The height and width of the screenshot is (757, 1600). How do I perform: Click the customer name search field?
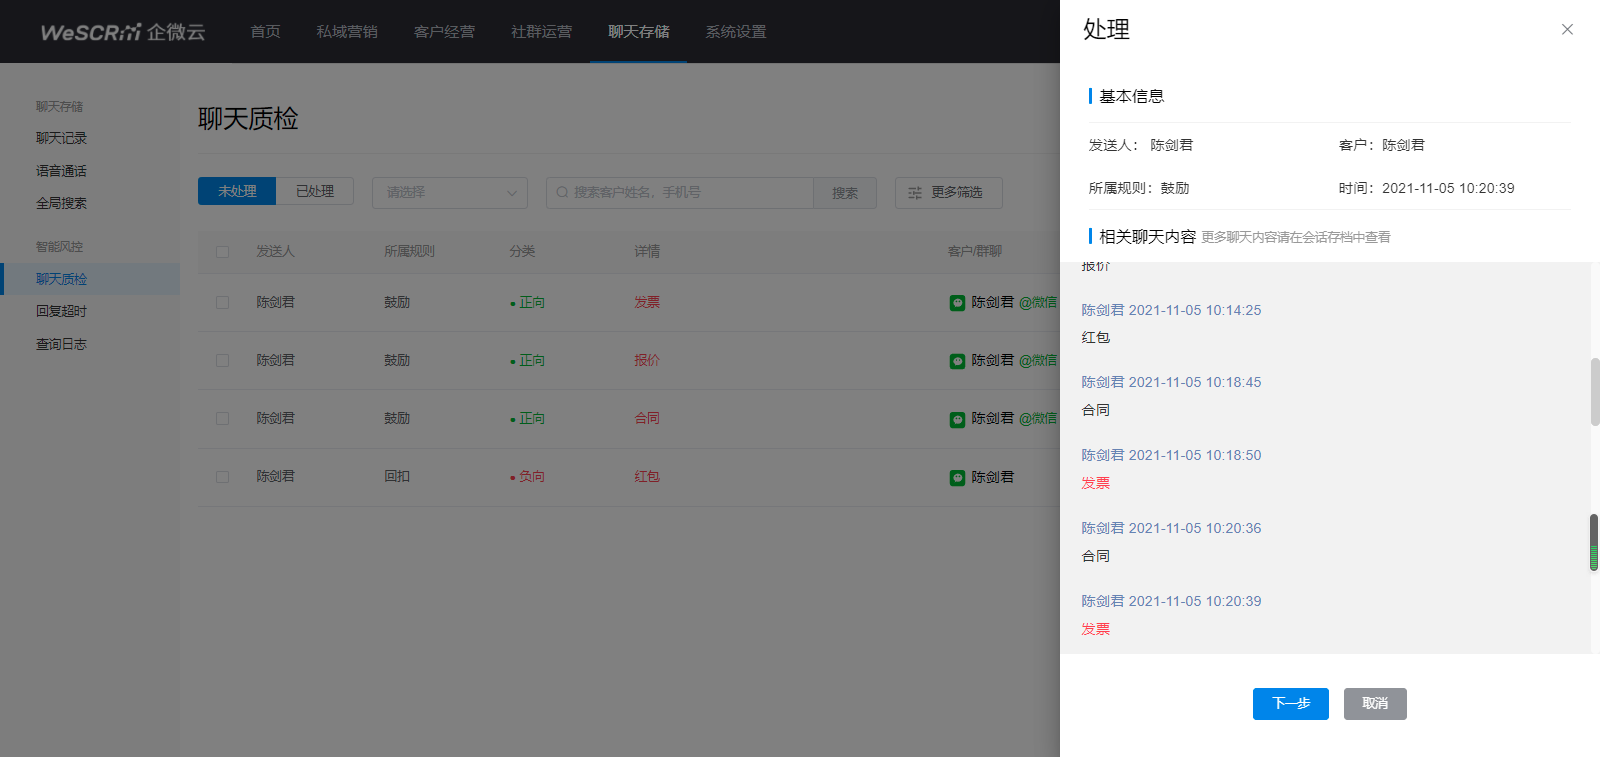point(680,193)
